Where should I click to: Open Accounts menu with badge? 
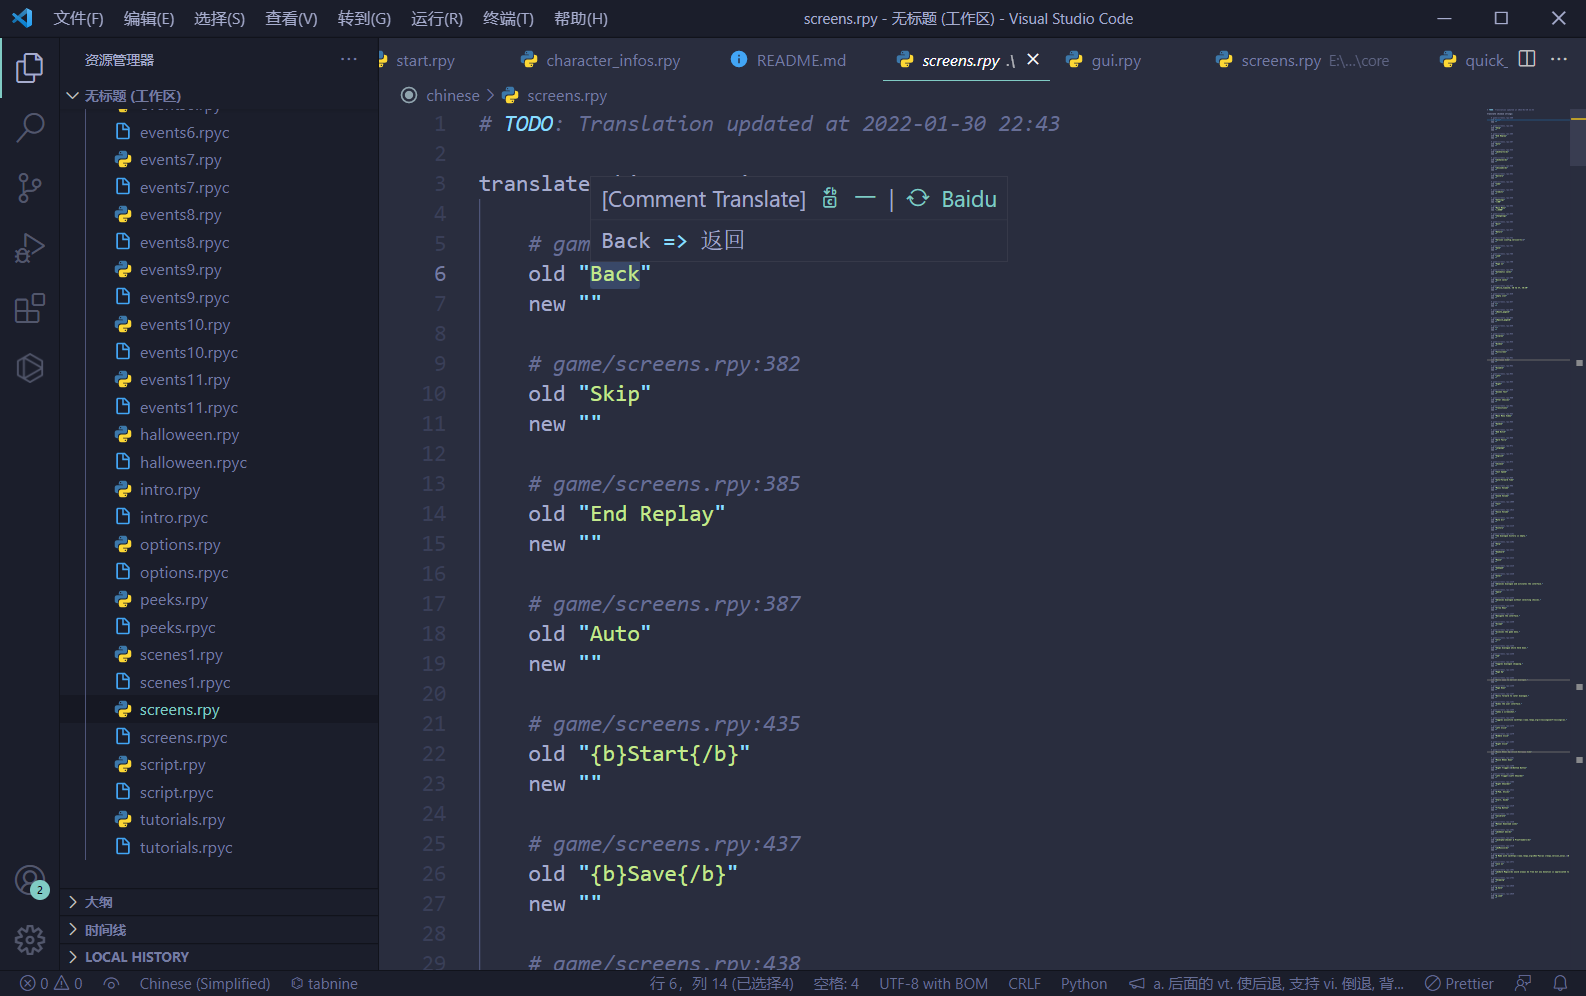click(30, 881)
